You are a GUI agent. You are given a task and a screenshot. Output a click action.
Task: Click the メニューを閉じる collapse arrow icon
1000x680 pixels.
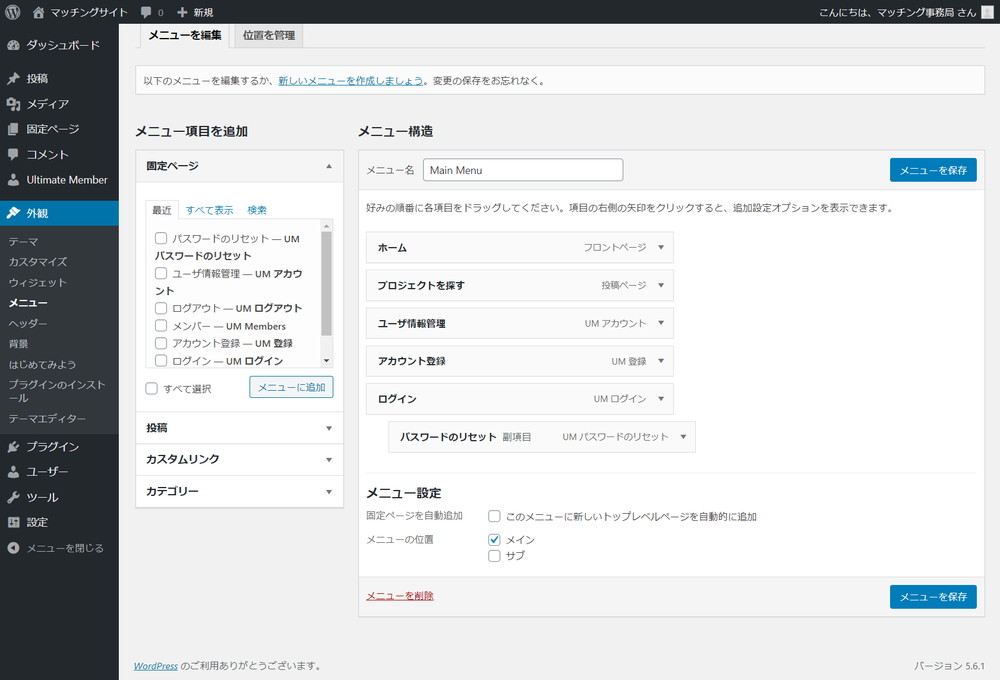(x=13, y=548)
